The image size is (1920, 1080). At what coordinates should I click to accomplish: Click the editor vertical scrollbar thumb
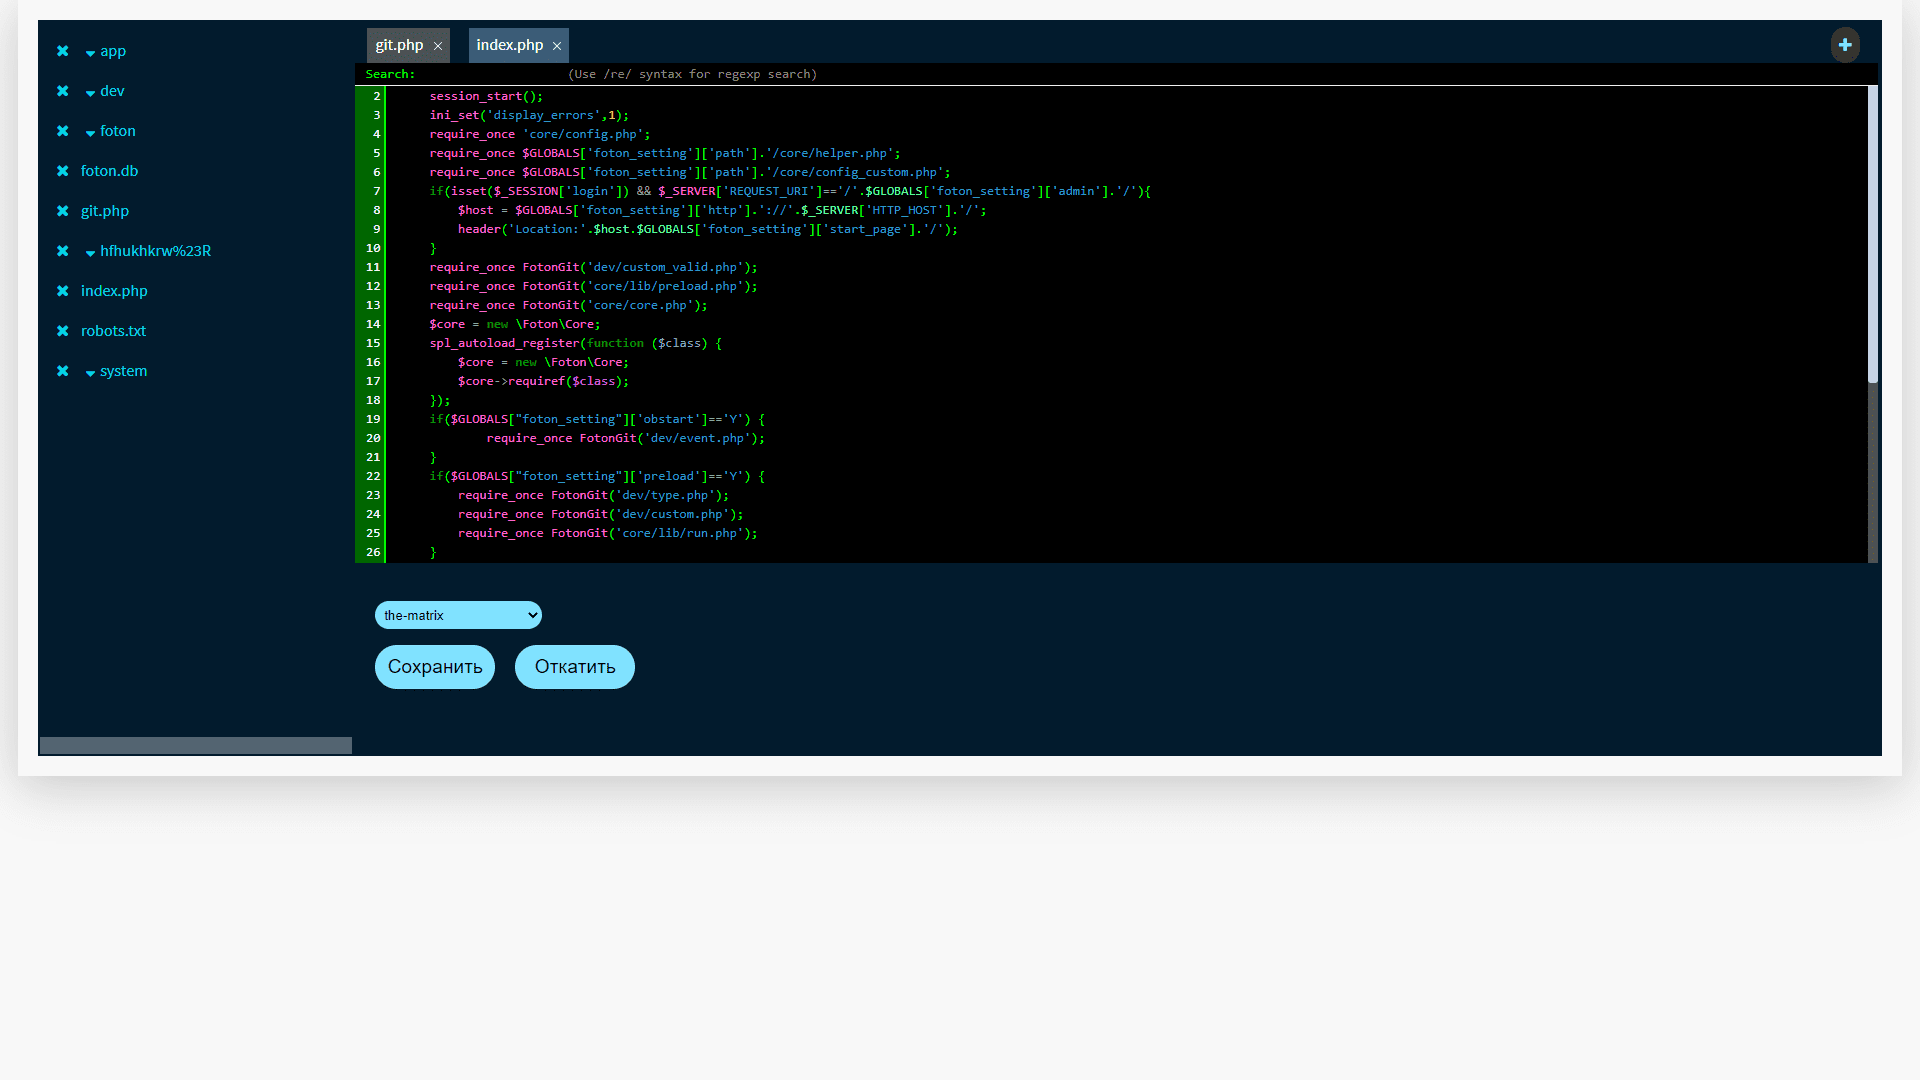click(x=1872, y=235)
